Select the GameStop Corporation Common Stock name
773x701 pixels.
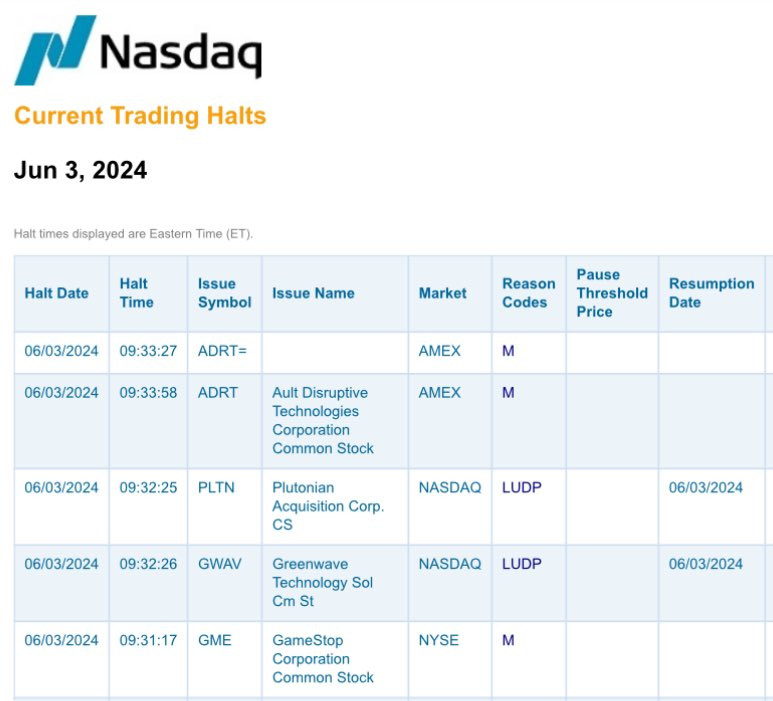pos(323,659)
